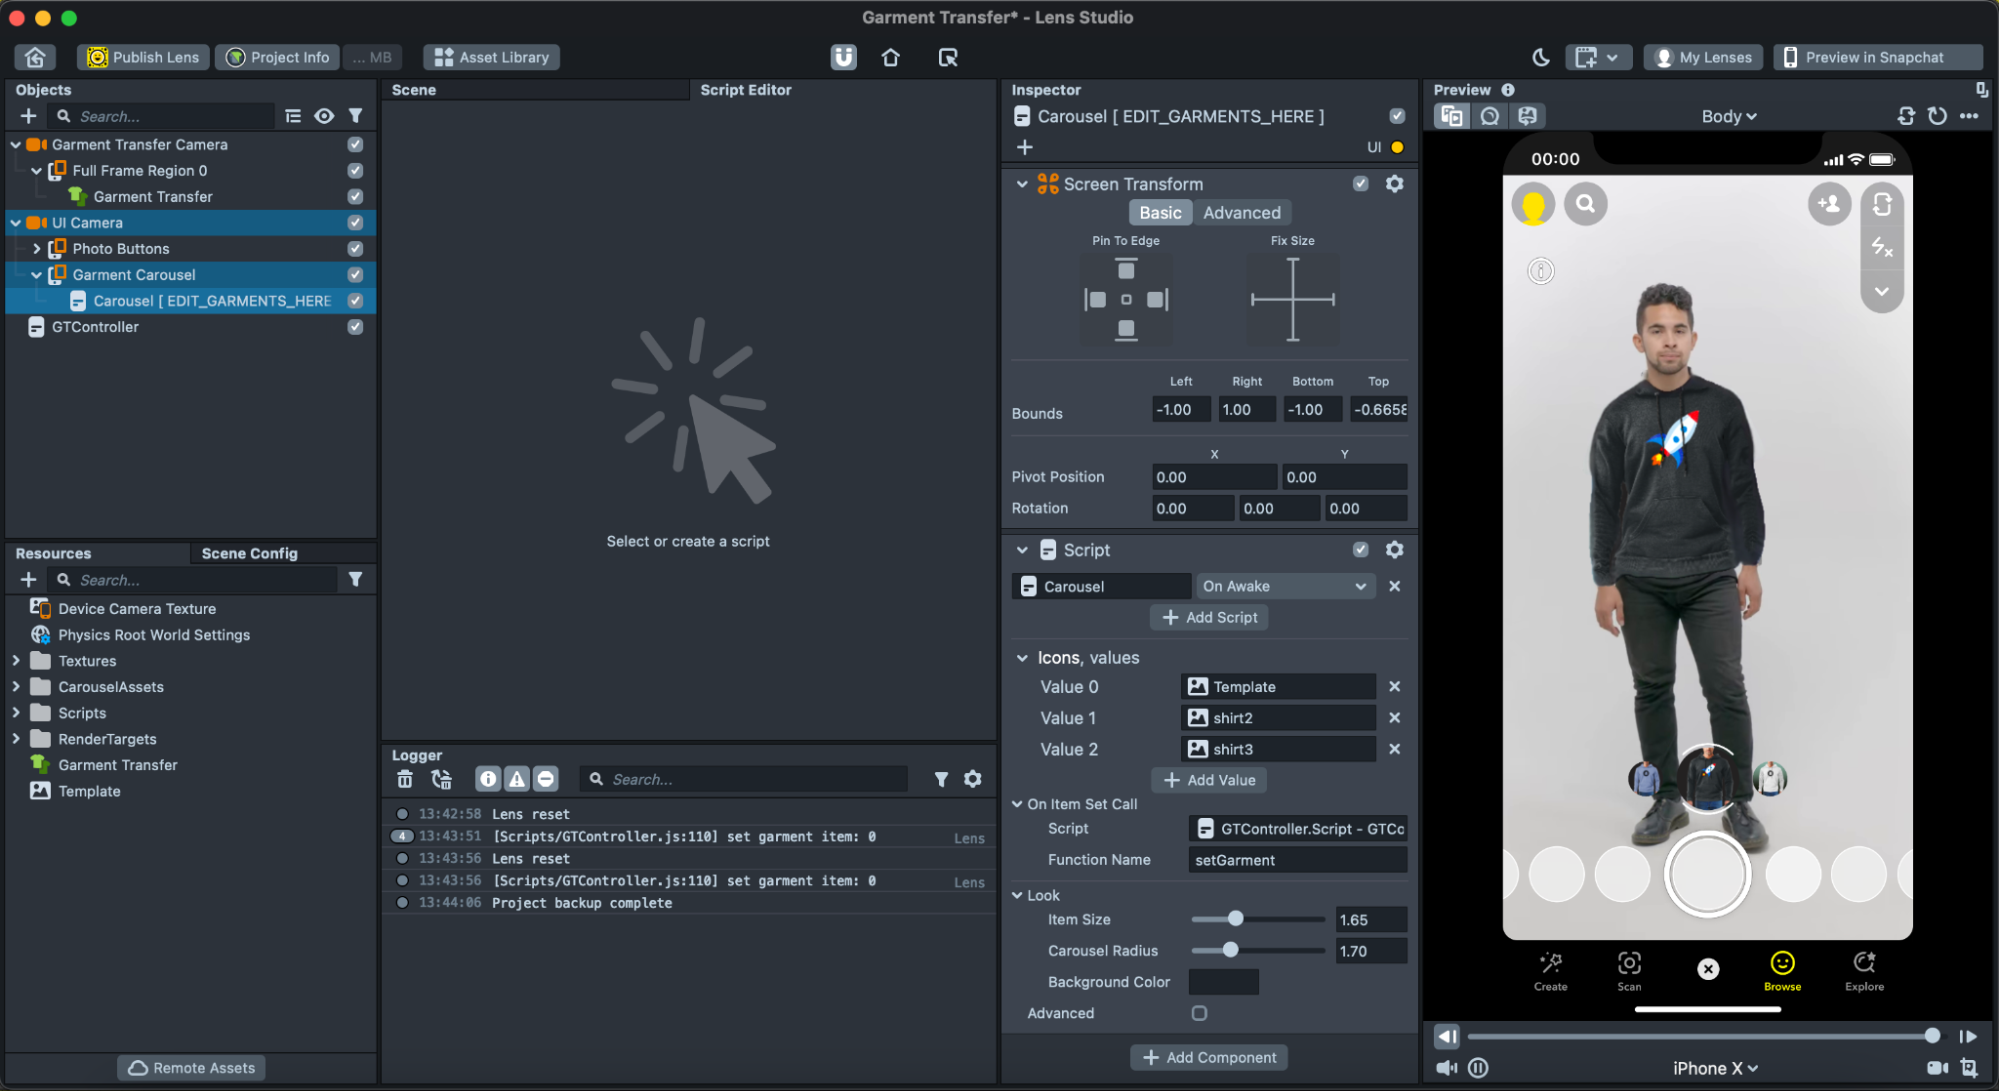The height and width of the screenshot is (1092, 1999).
Task: Toggle GTController object visibility checkbox
Action: 355,327
